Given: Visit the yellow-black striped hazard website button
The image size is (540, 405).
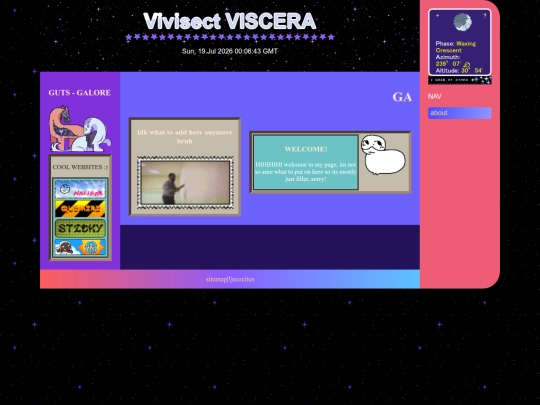Looking at the screenshot, I should 80,209.
